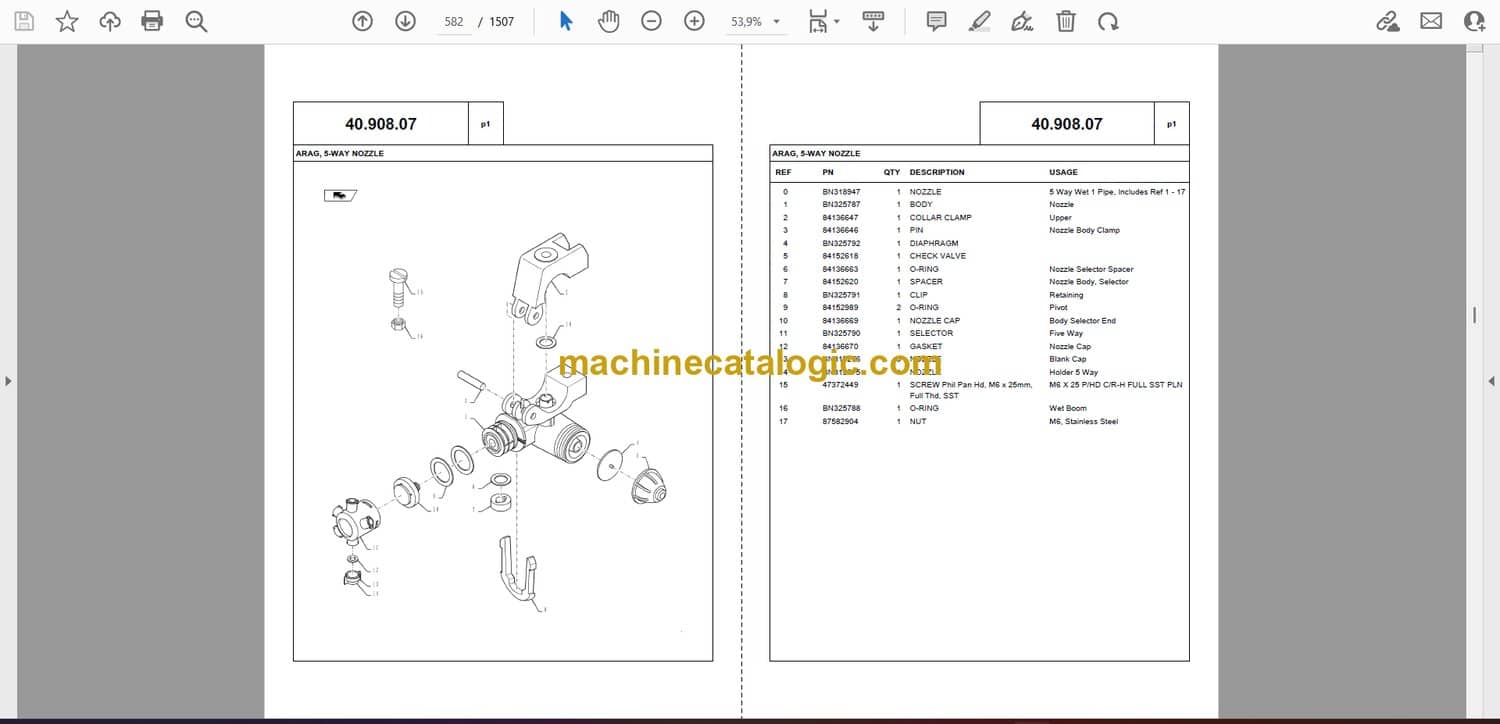This screenshot has width=1500, height=724.
Task: Click the 'Five Way' usage text
Action: [1066, 333]
